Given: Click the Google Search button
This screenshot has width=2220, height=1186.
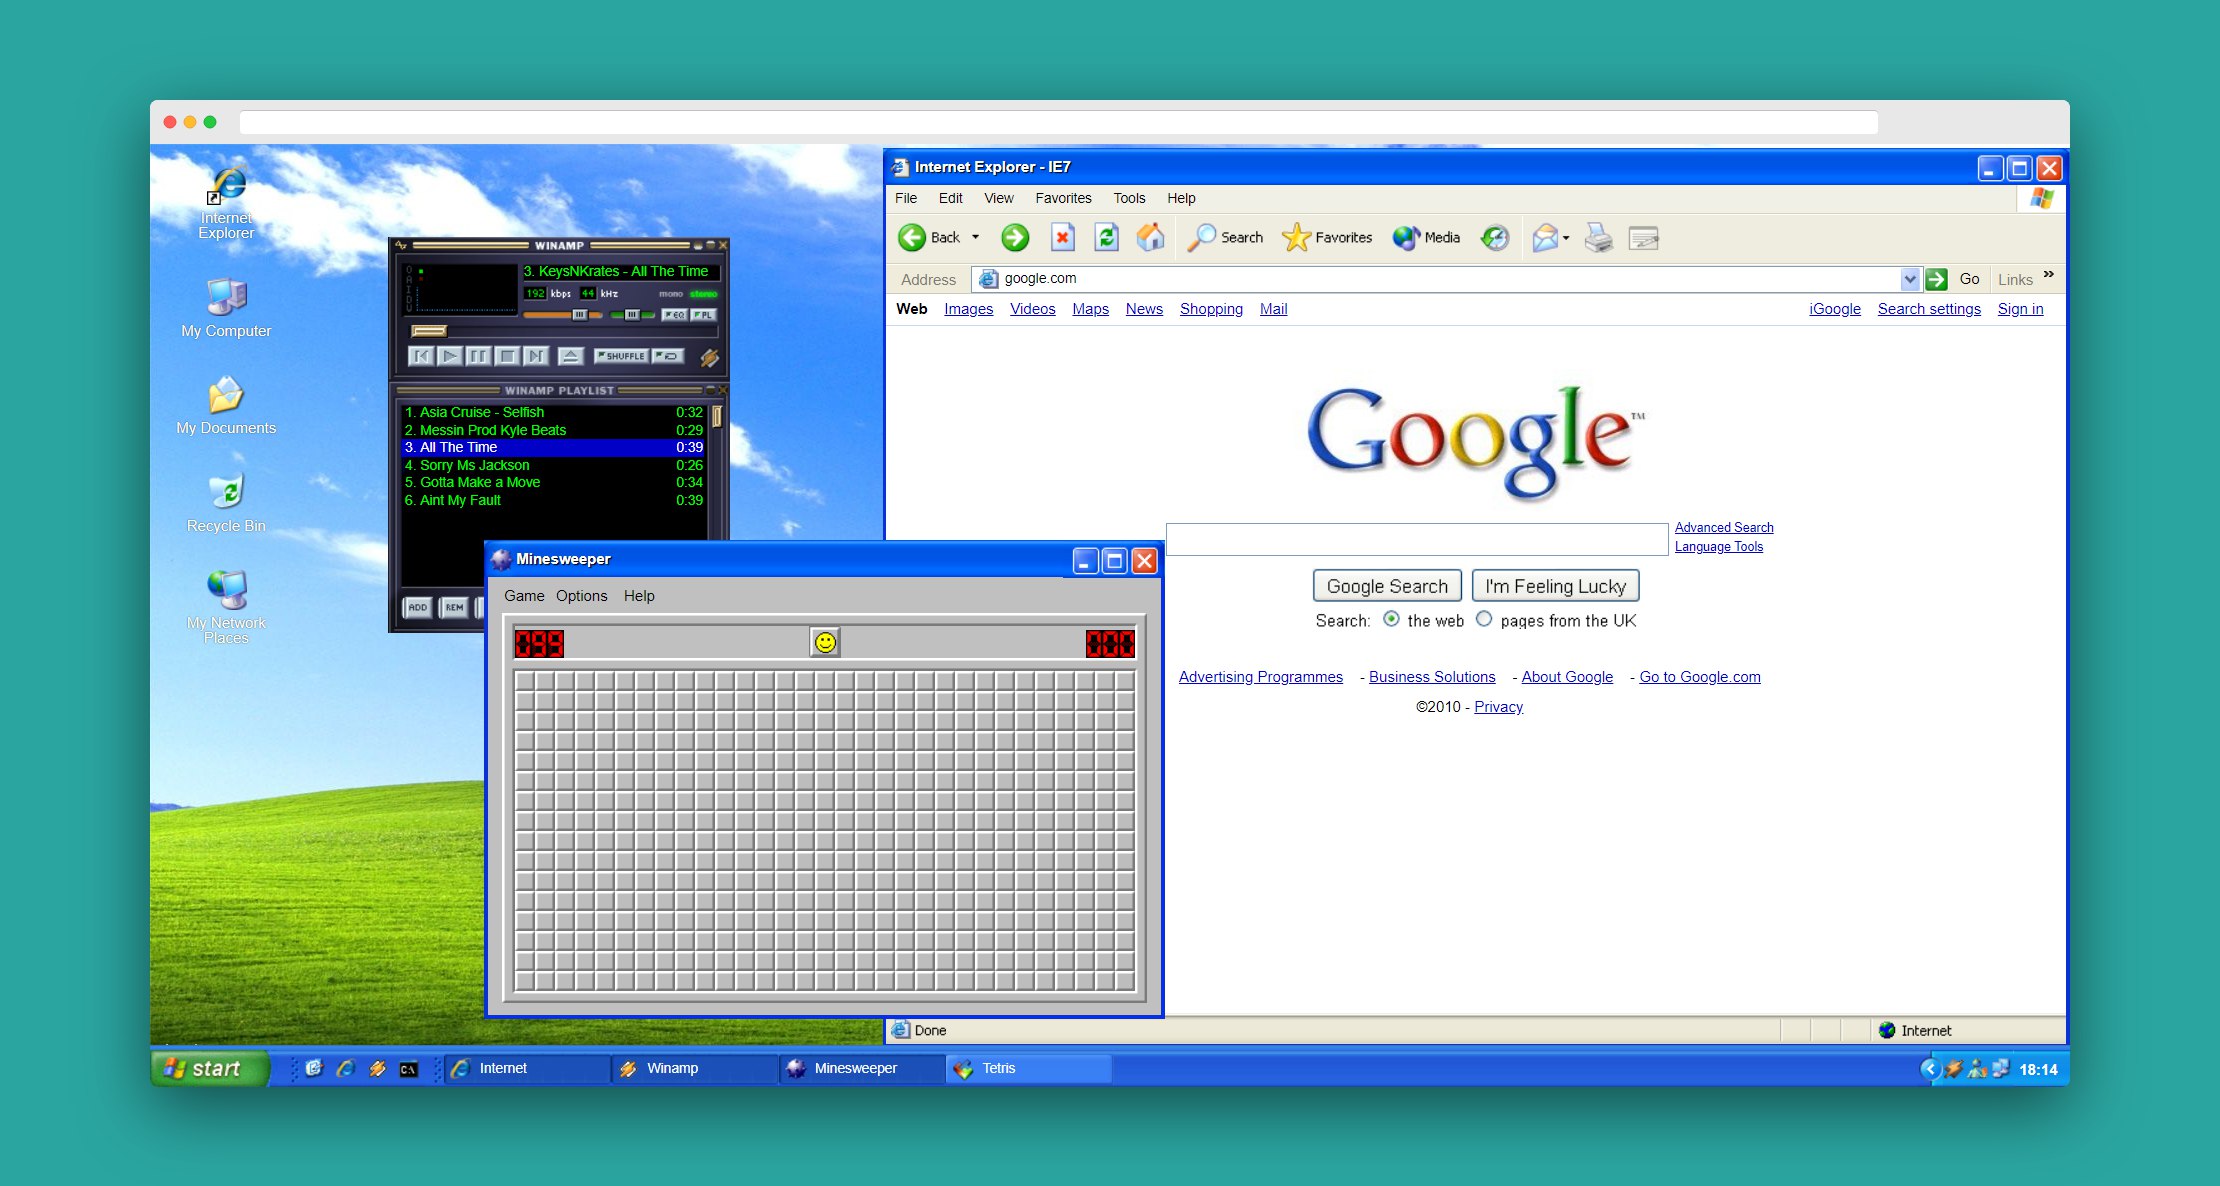Looking at the screenshot, I should click(1387, 586).
